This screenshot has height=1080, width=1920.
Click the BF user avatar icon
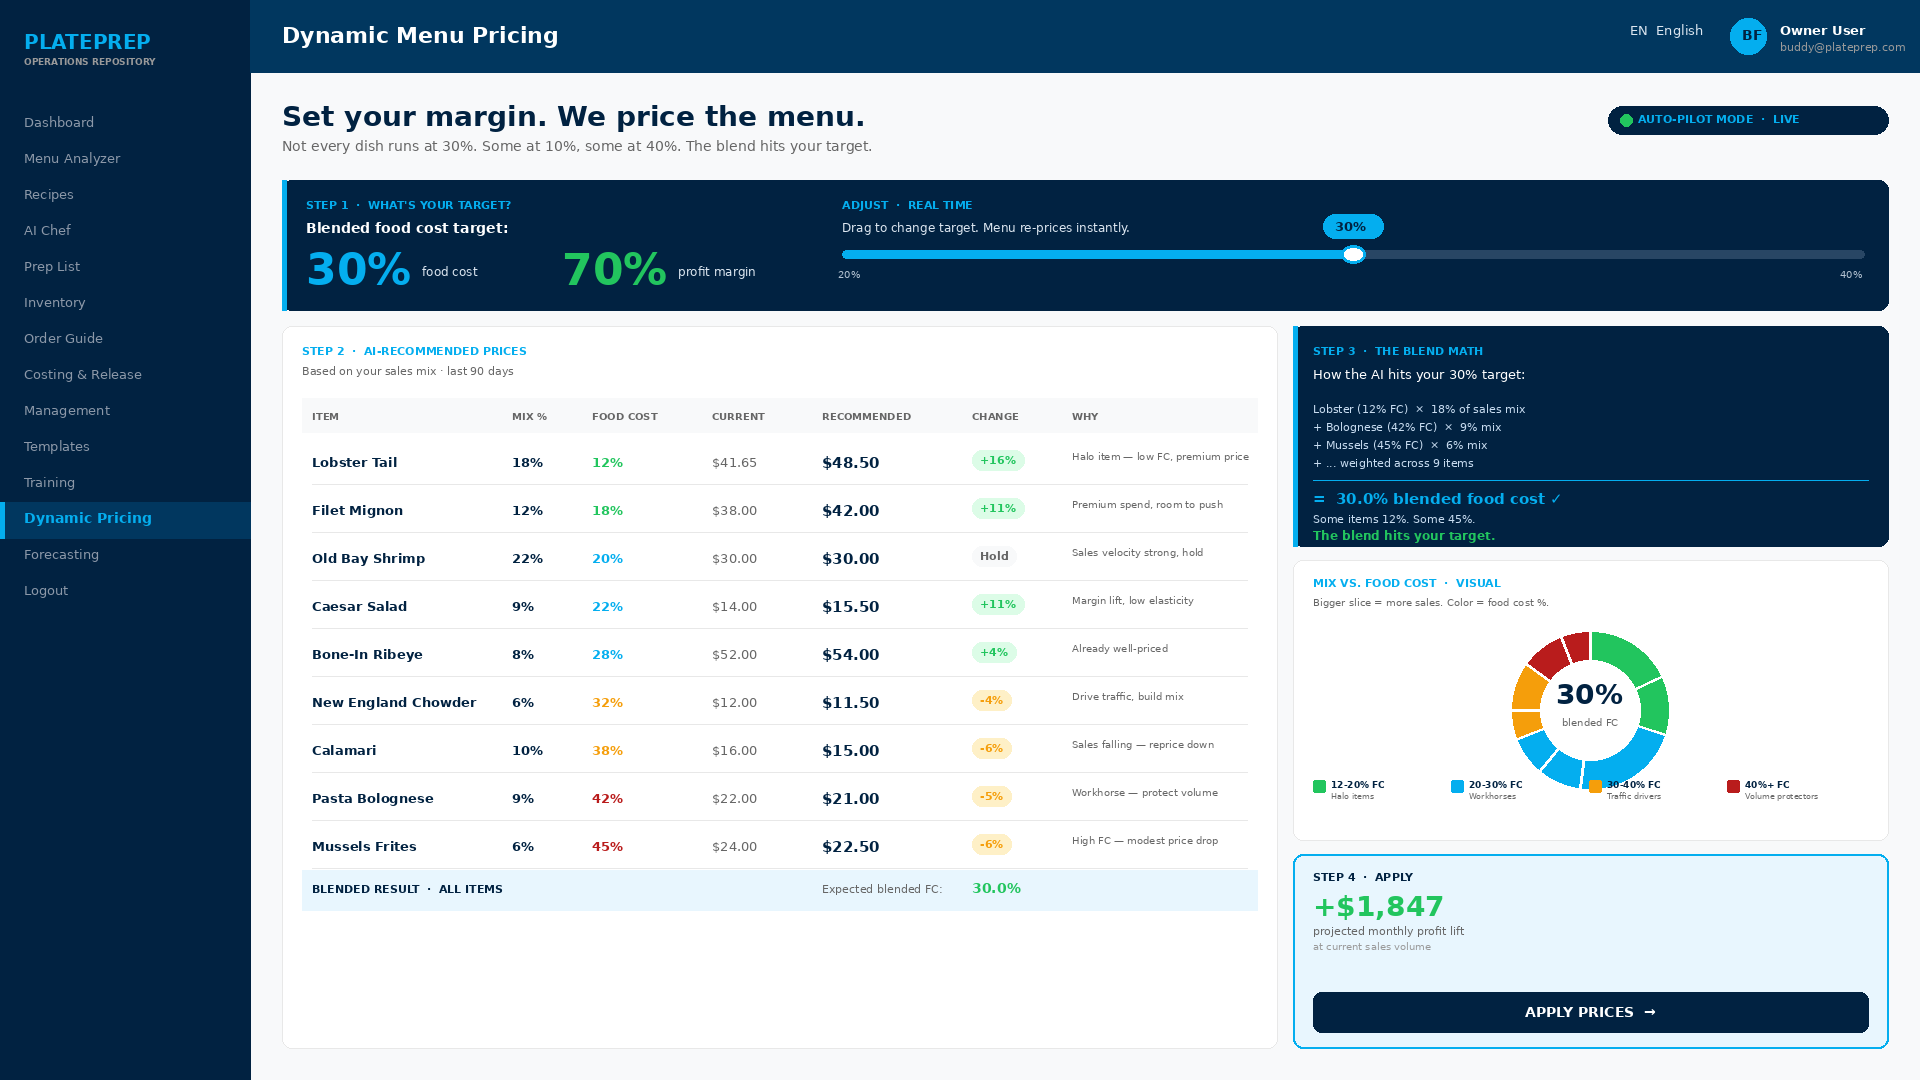pos(1748,37)
